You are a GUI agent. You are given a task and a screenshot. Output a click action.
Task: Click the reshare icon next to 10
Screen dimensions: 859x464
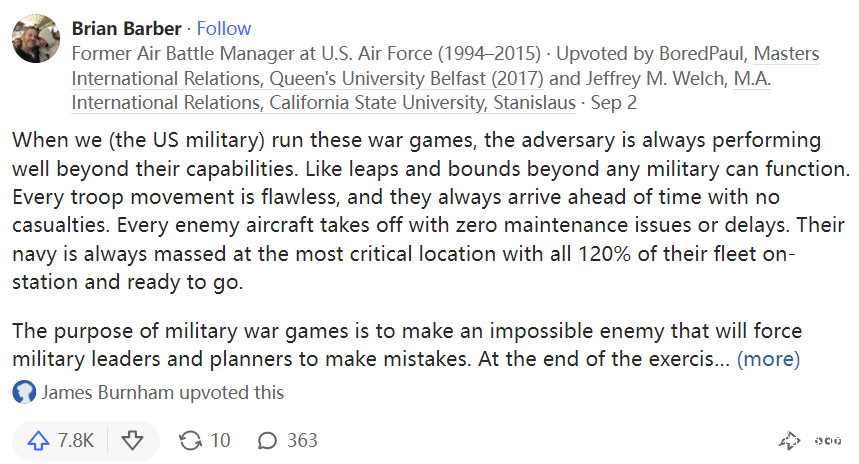(189, 440)
